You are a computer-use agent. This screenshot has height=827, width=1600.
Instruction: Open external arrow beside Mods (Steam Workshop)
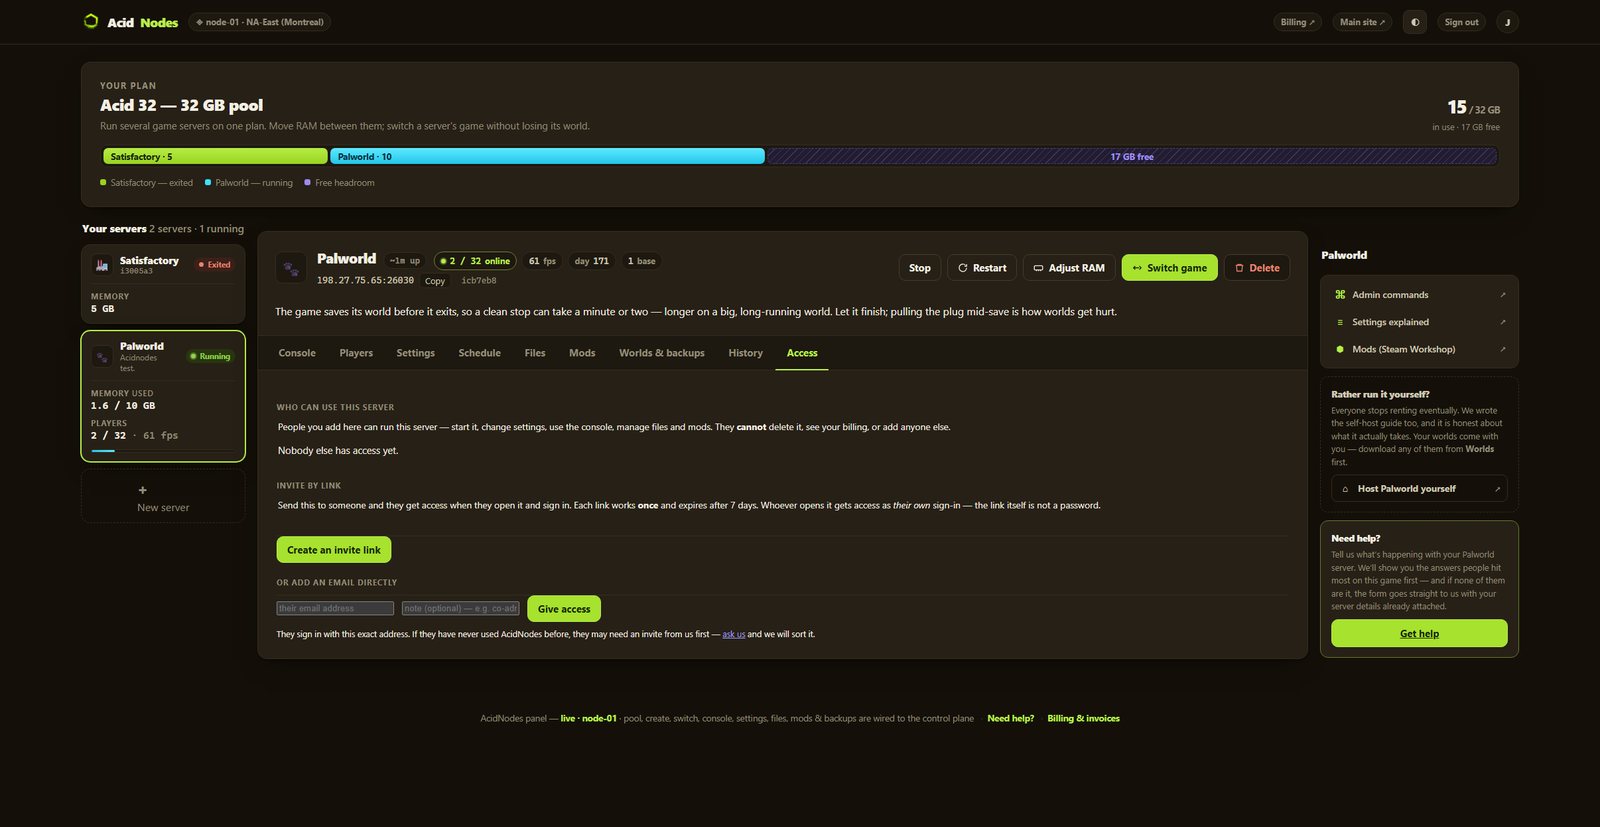[x=1502, y=349]
